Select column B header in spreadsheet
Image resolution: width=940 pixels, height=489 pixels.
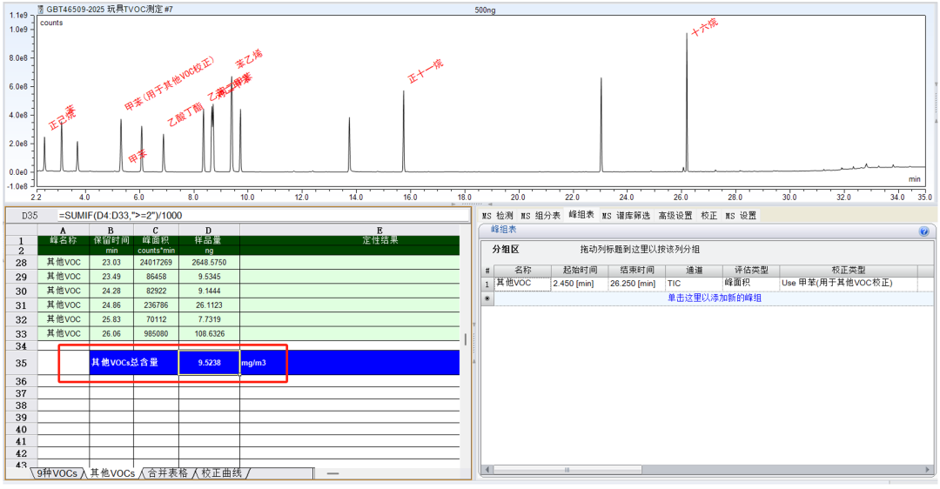tap(111, 230)
